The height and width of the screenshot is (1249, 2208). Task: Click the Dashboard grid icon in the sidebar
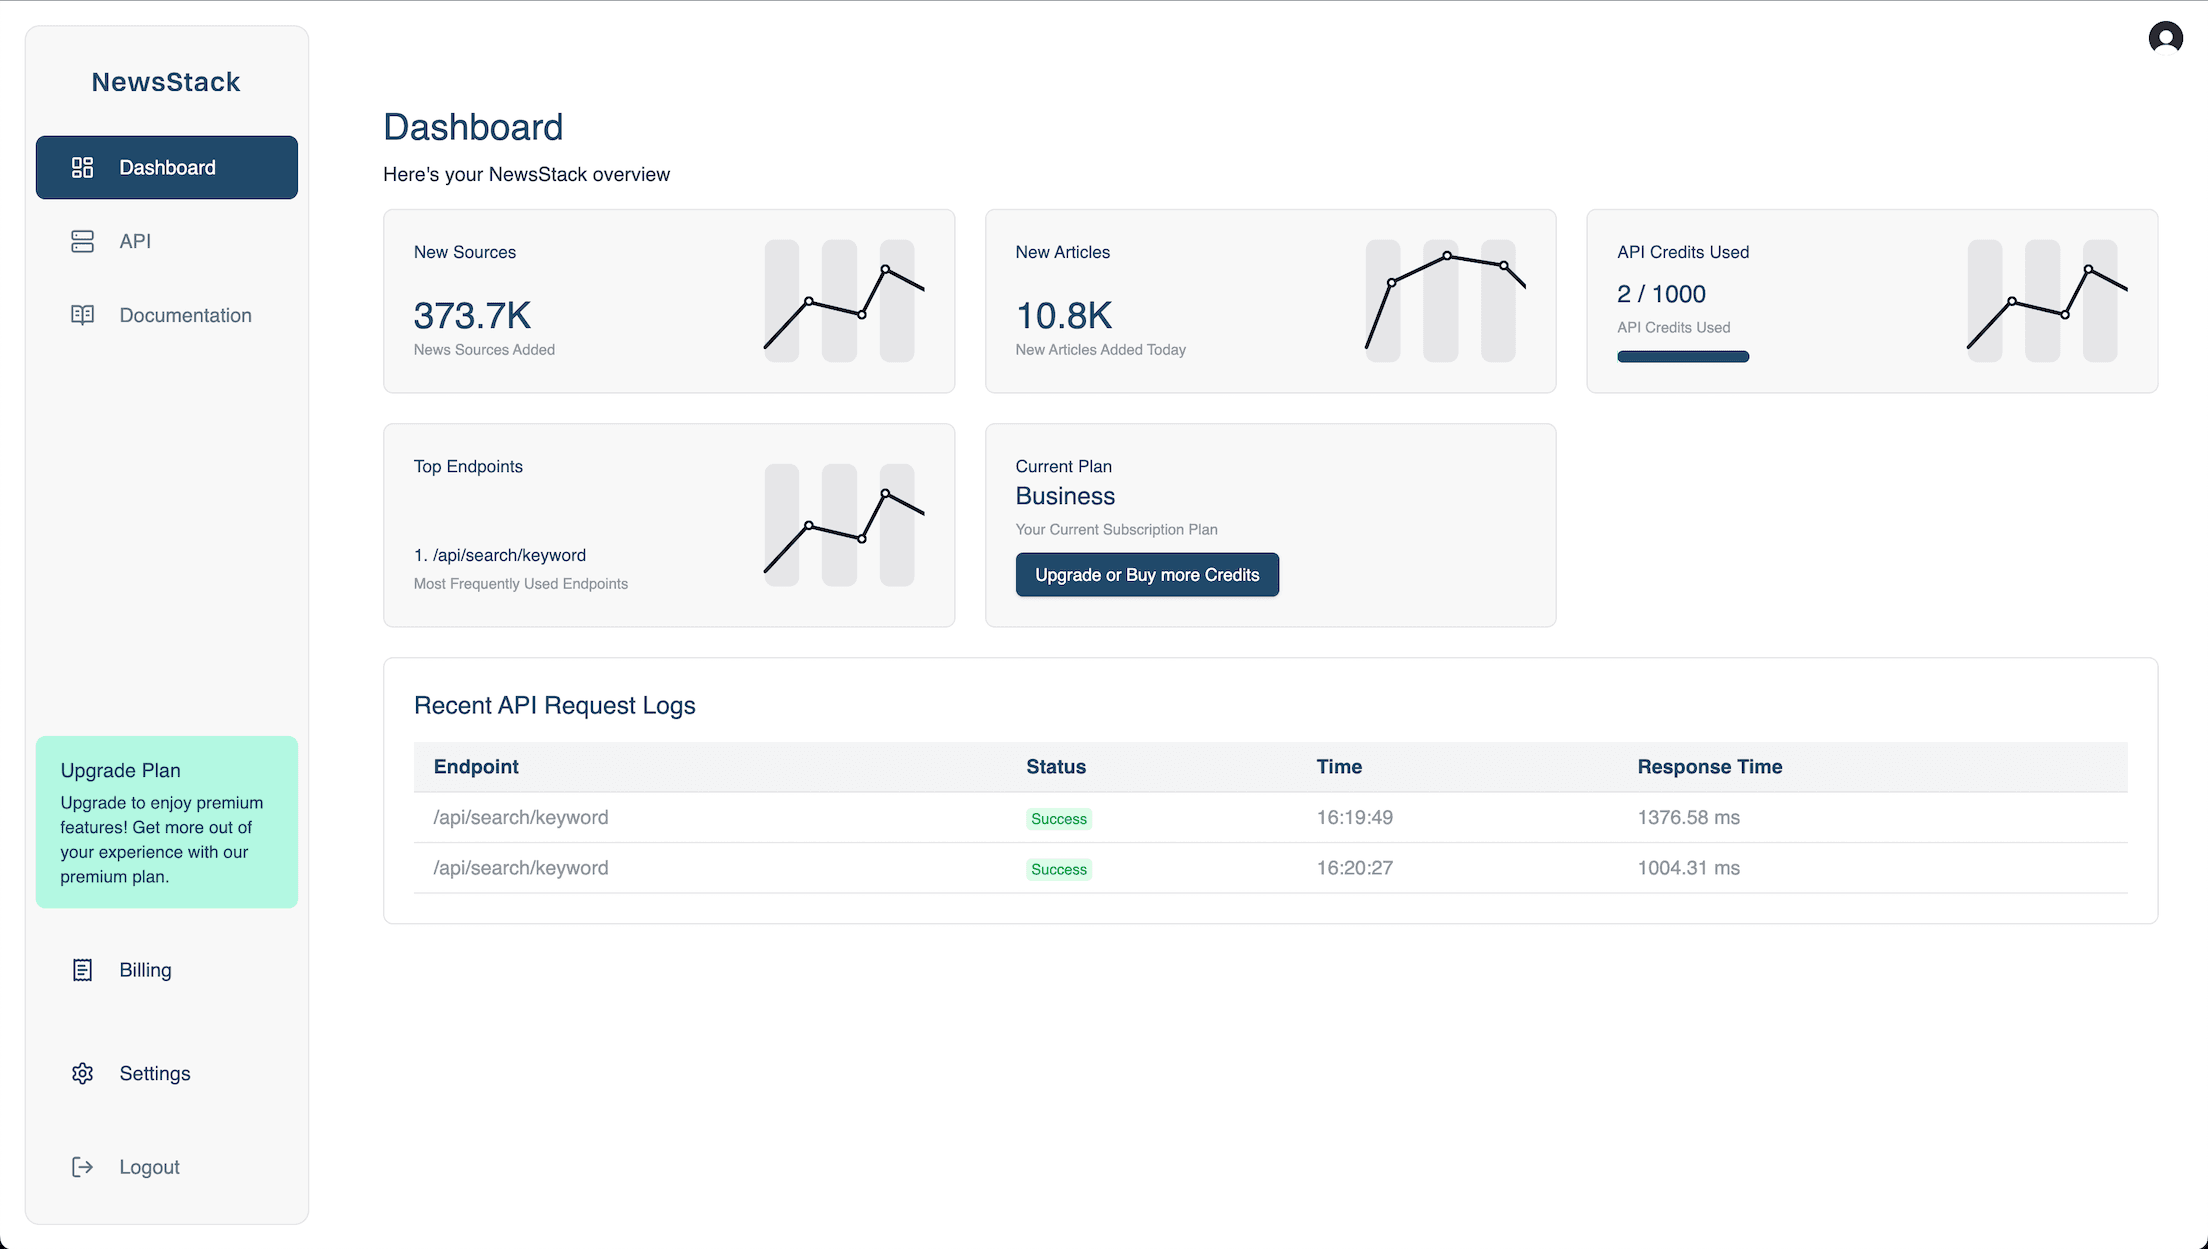point(82,167)
